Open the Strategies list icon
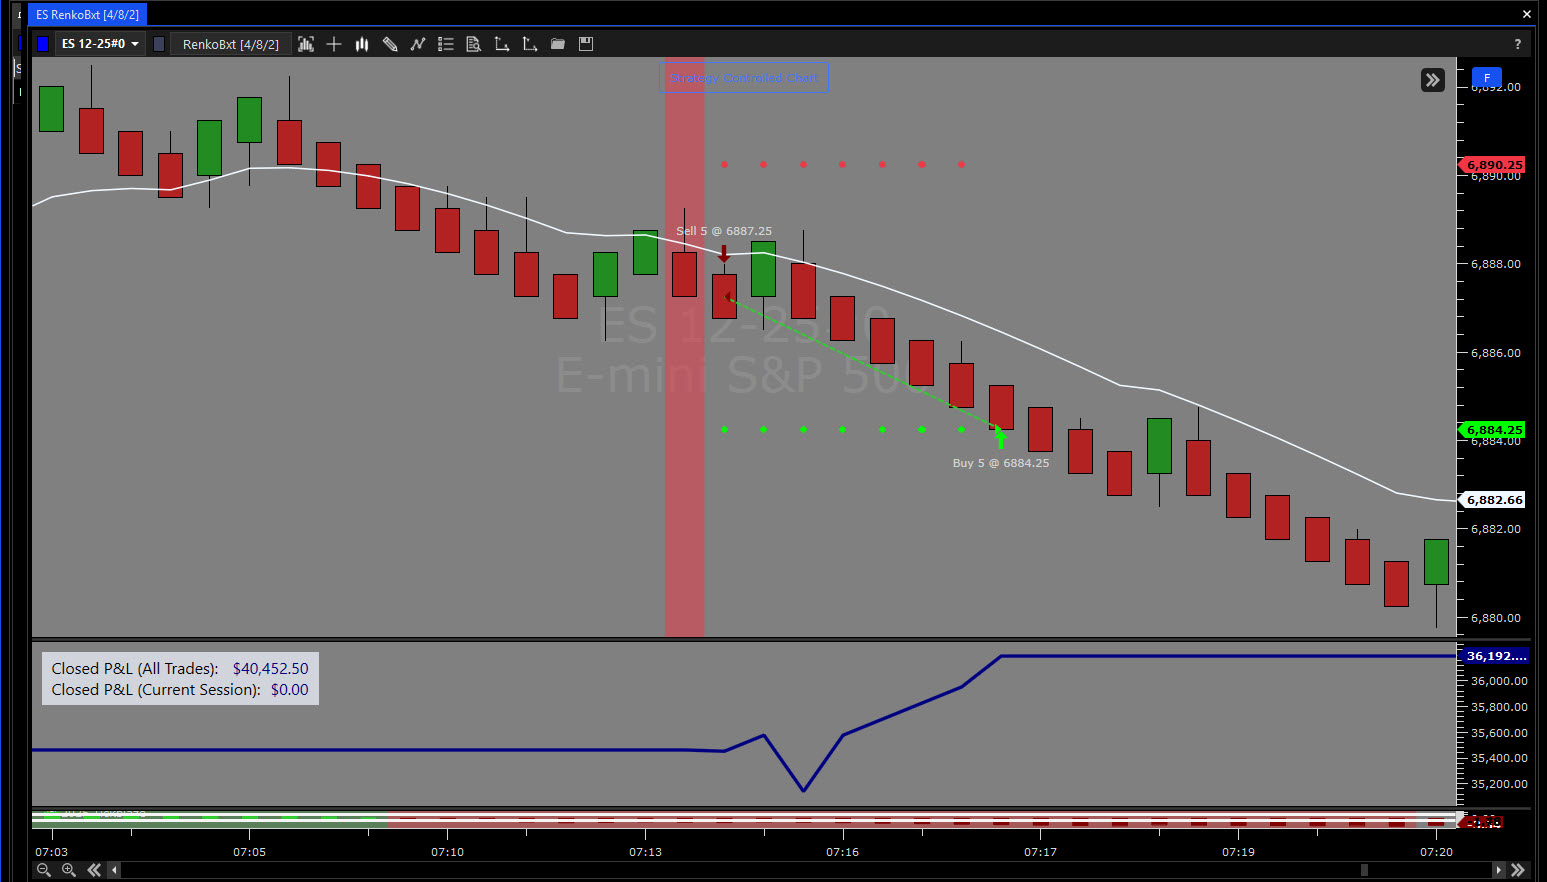This screenshot has width=1547, height=882. [446, 44]
